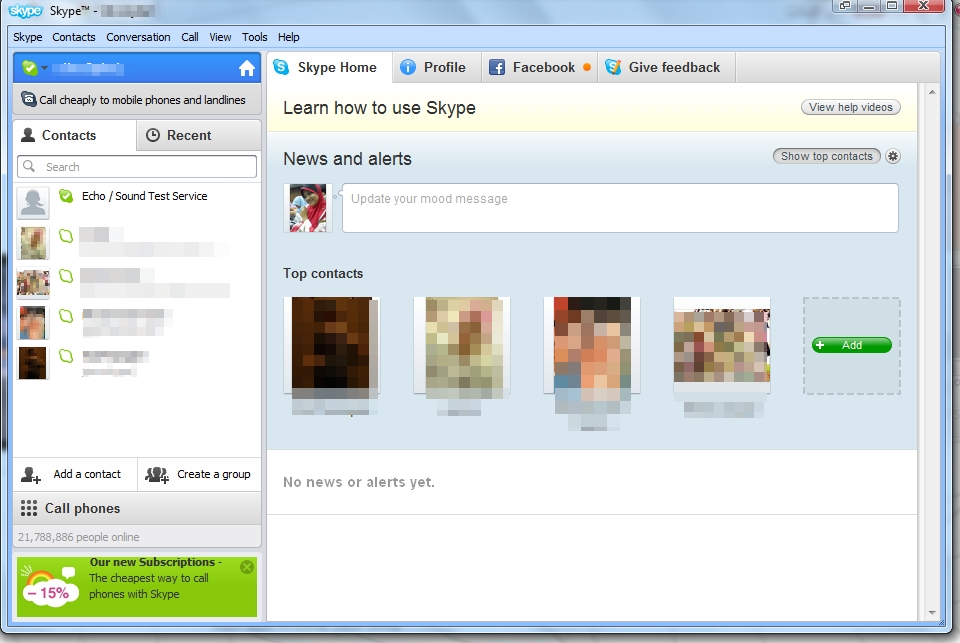
Task: Switch to the Recent tab
Action: point(199,135)
